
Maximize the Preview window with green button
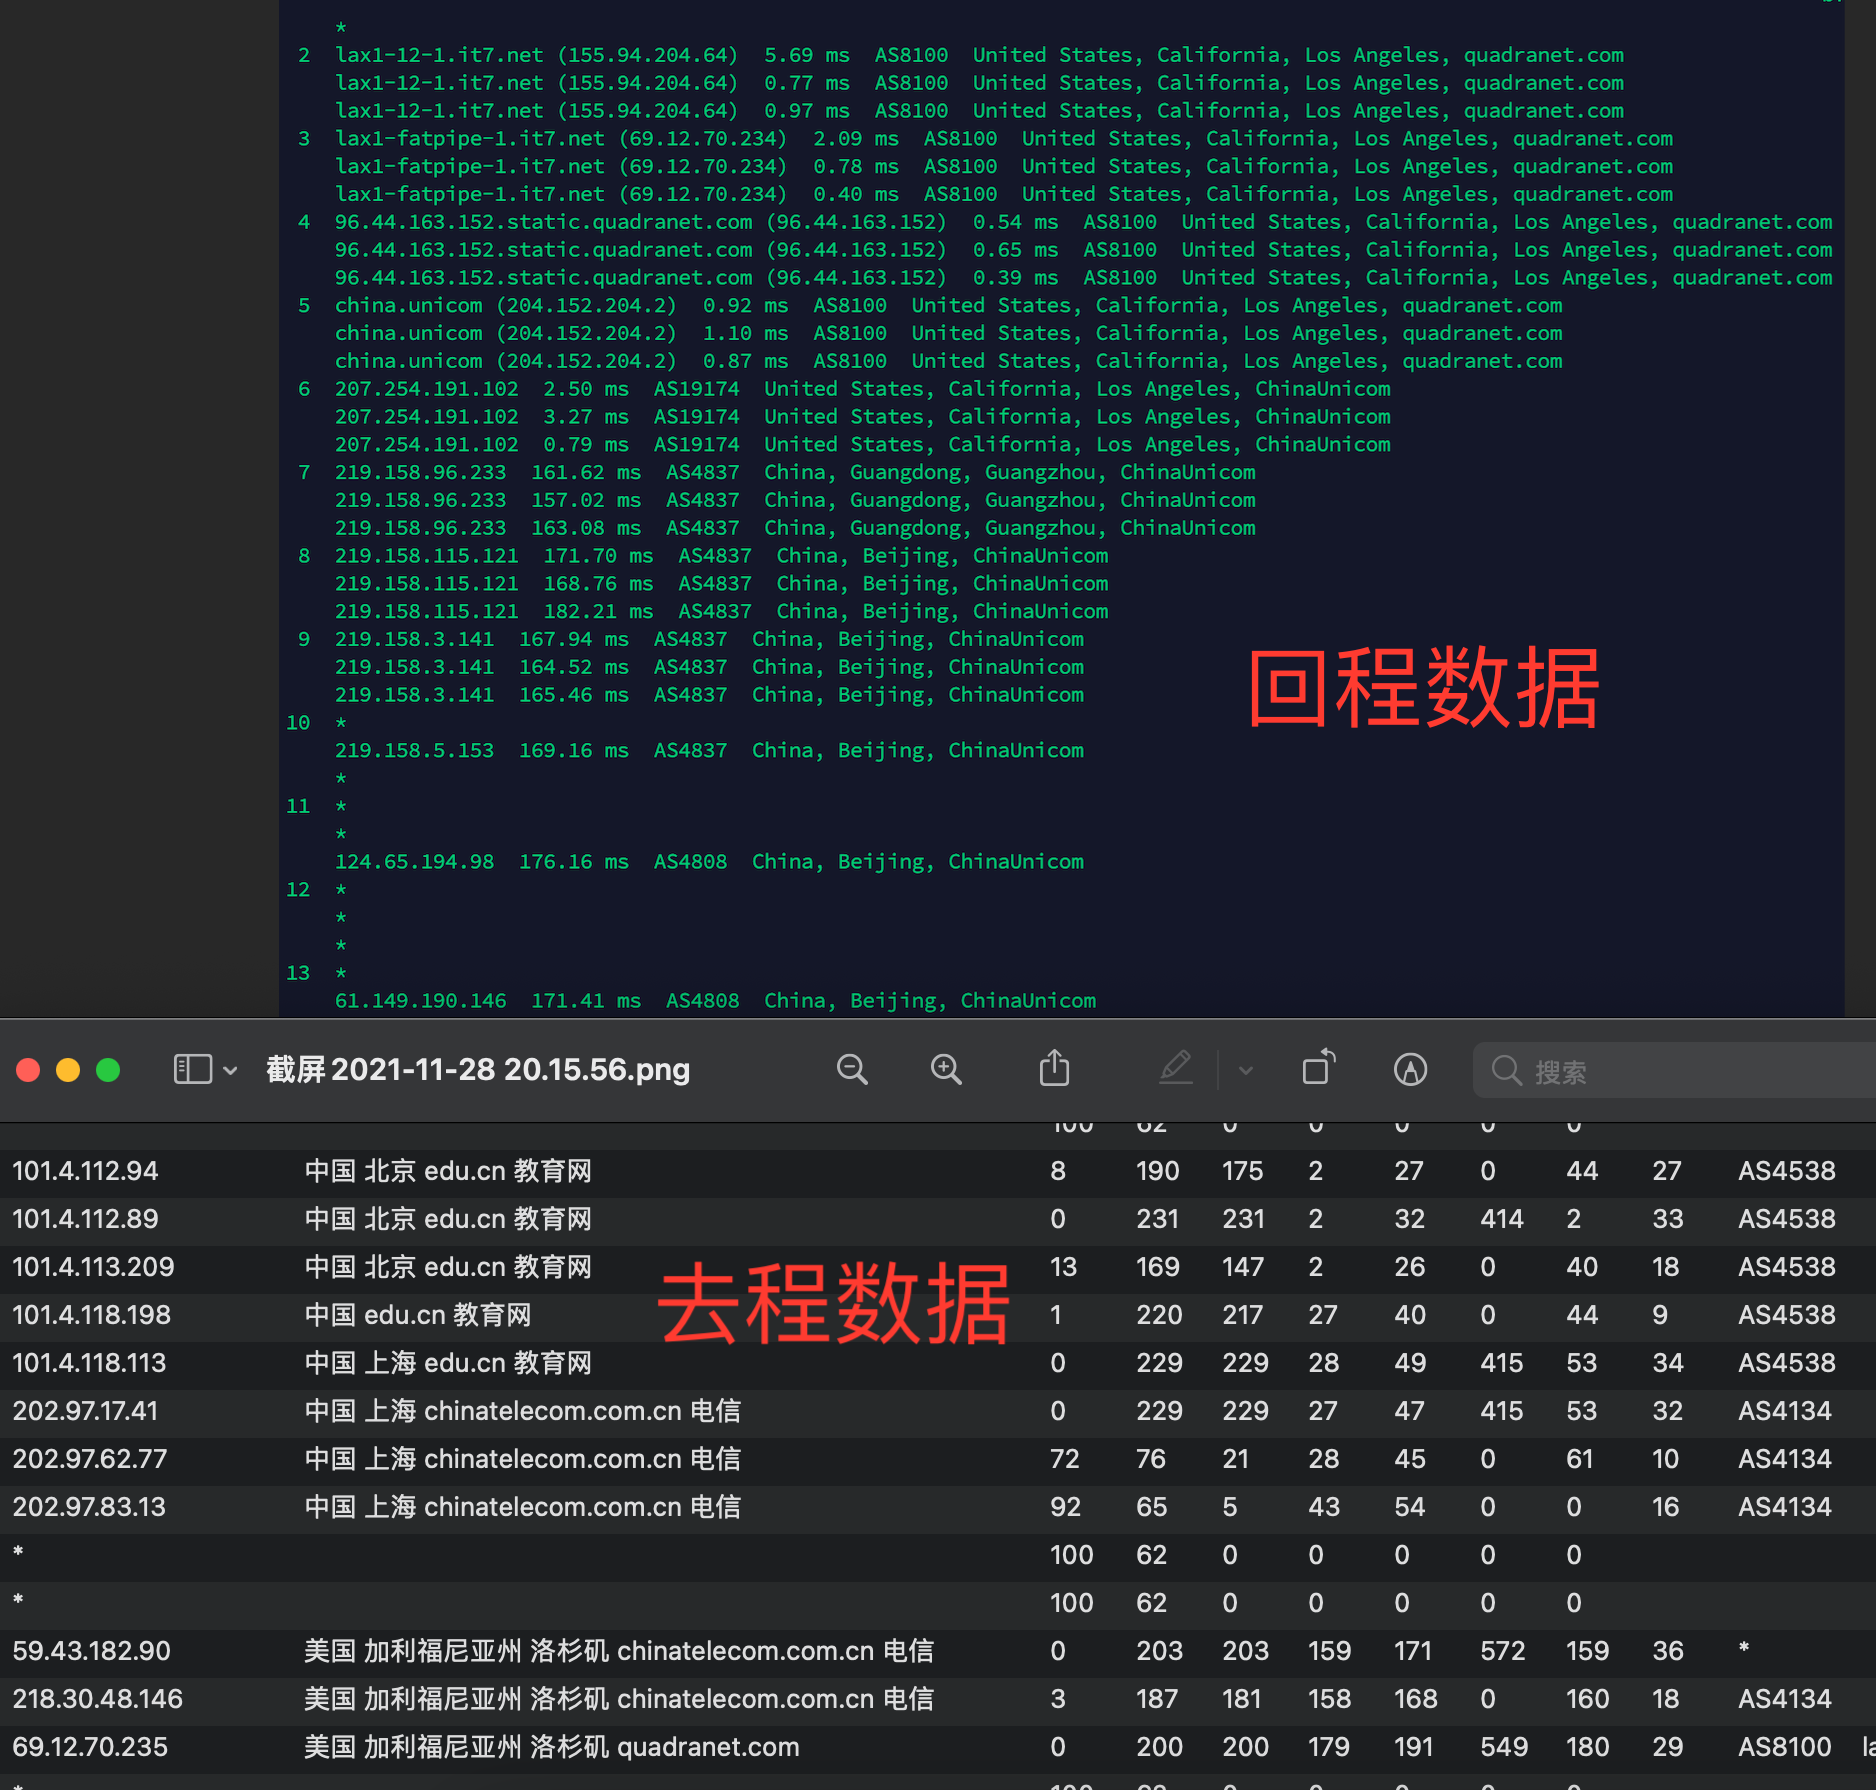[x=108, y=1071]
